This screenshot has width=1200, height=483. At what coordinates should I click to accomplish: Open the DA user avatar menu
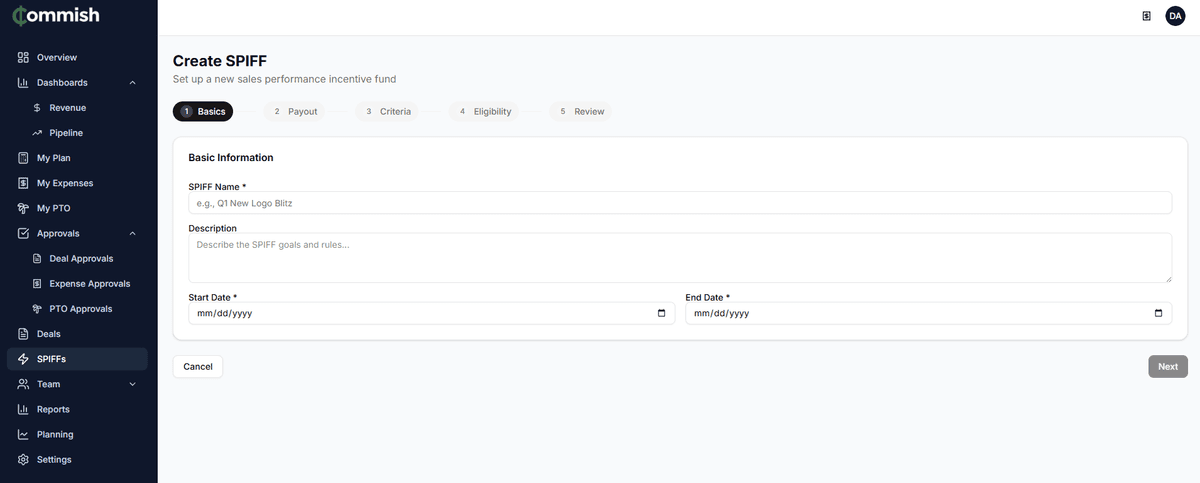(1175, 16)
